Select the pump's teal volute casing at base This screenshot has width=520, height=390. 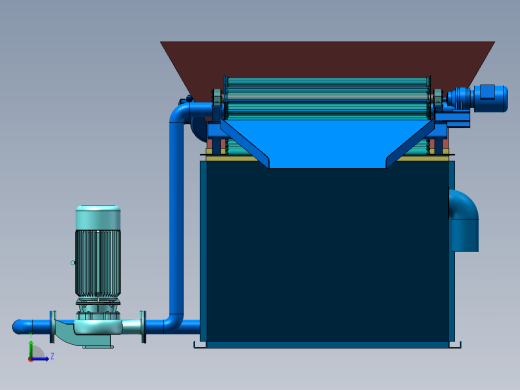click(x=97, y=328)
